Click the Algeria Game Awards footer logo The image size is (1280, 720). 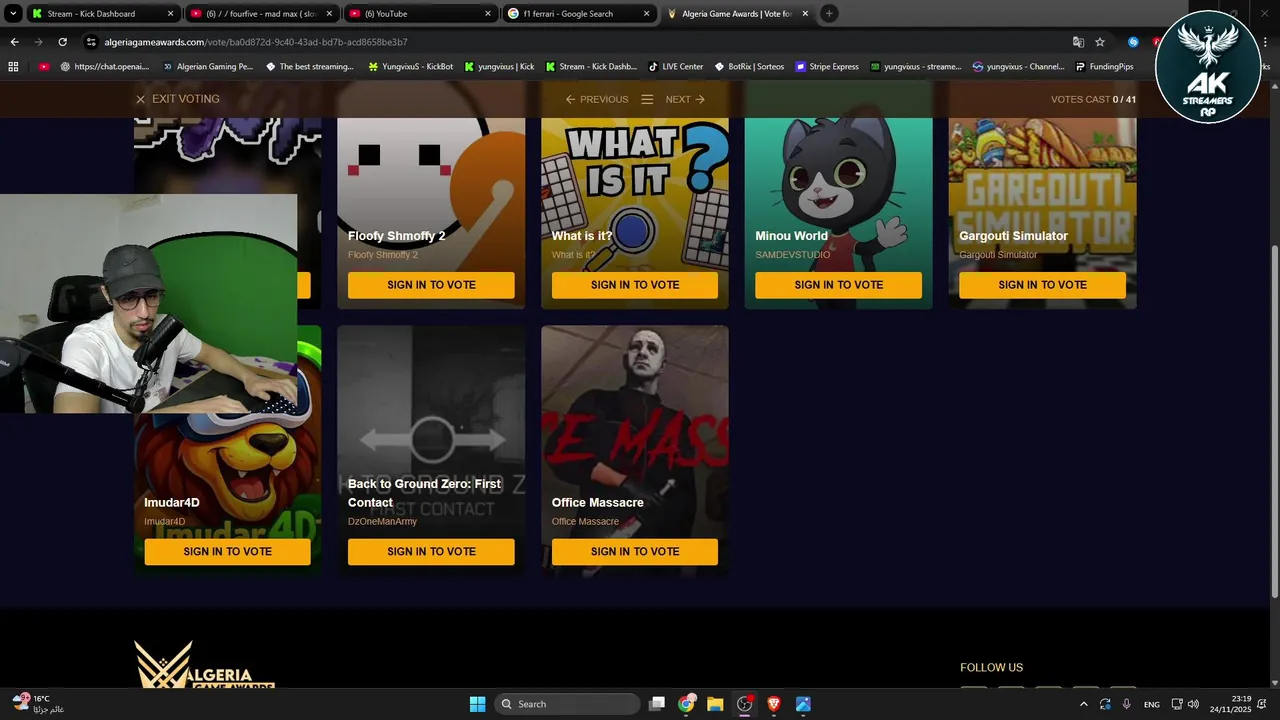[205, 665]
